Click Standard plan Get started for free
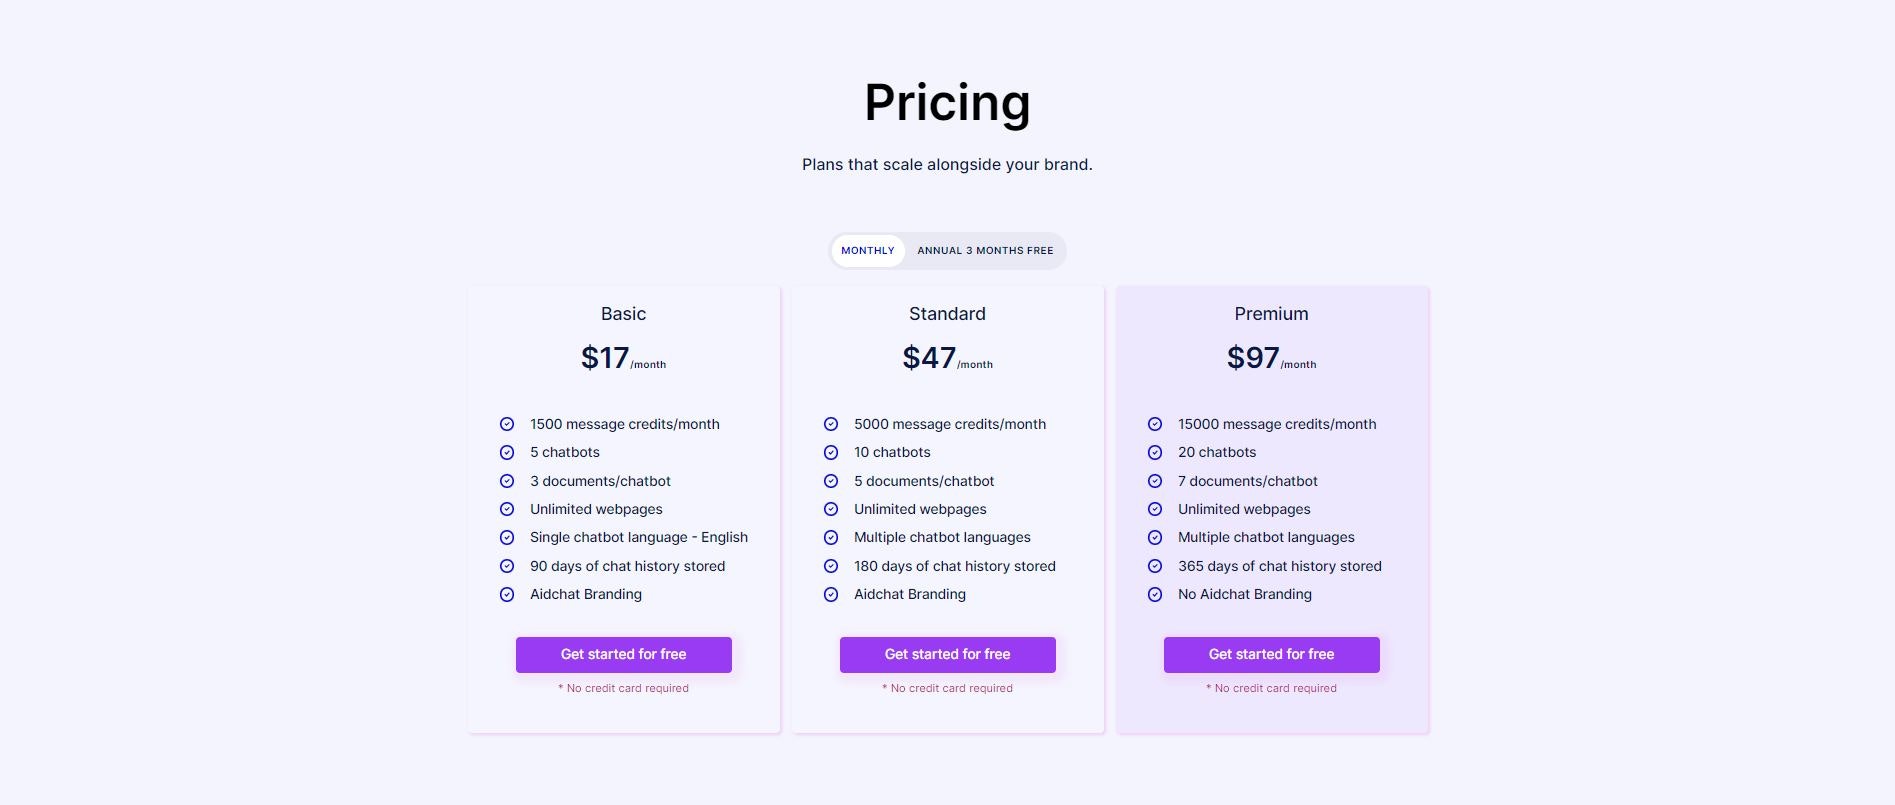The image size is (1895, 805). click(948, 655)
